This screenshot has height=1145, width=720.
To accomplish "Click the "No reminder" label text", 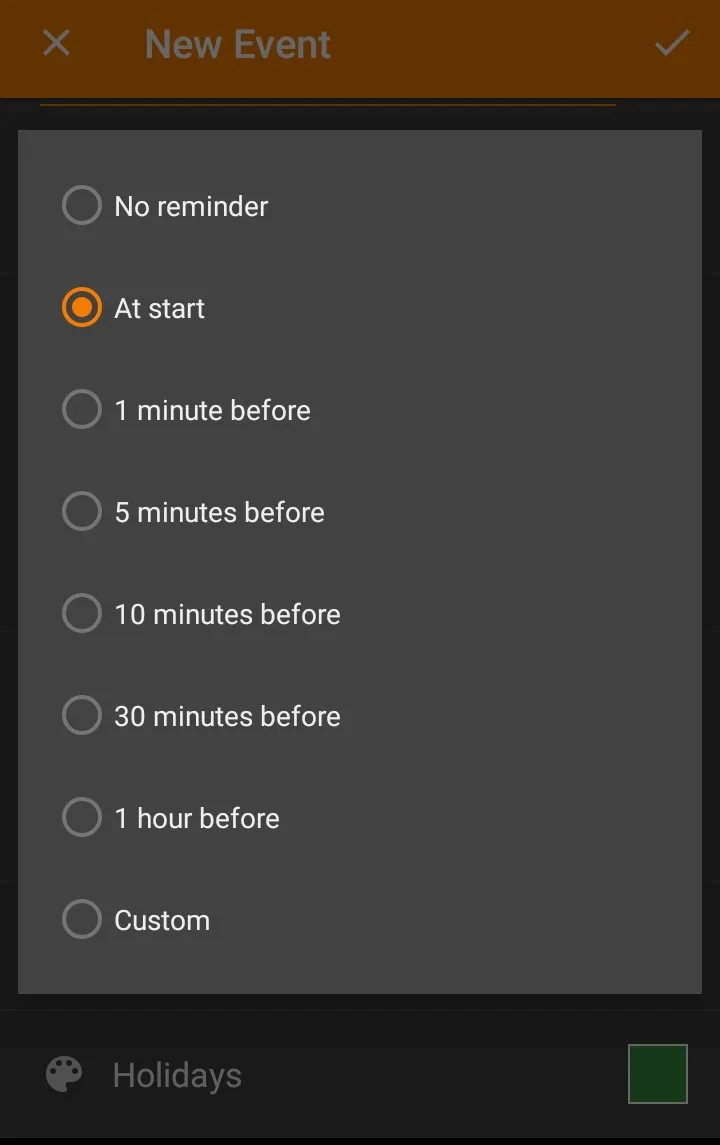I will 191,206.
